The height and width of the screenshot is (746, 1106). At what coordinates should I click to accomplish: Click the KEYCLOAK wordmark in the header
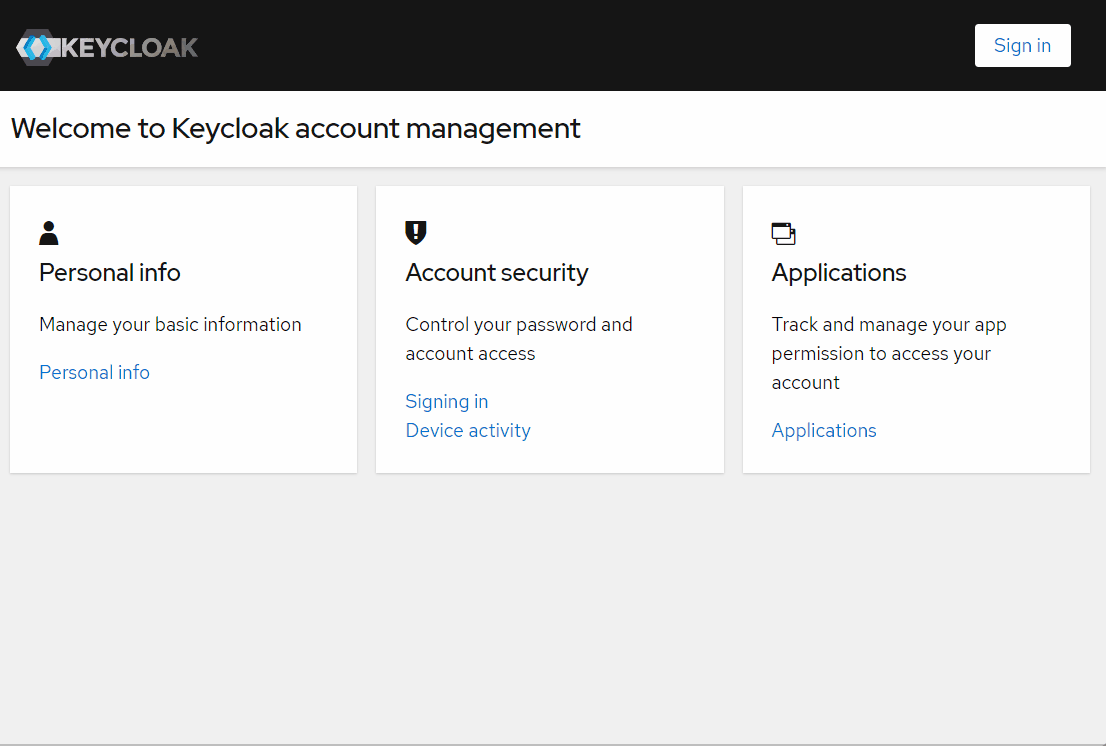pyautogui.click(x=130, y=46)
